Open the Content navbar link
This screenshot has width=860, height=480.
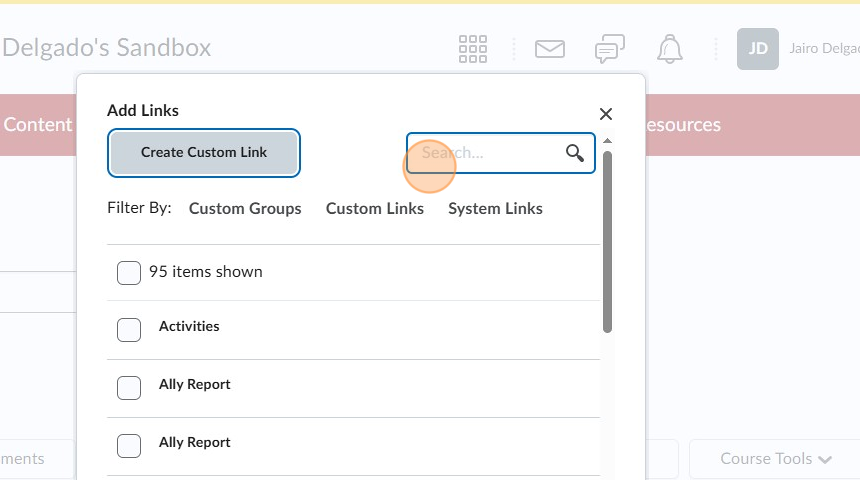coord(38,125)
